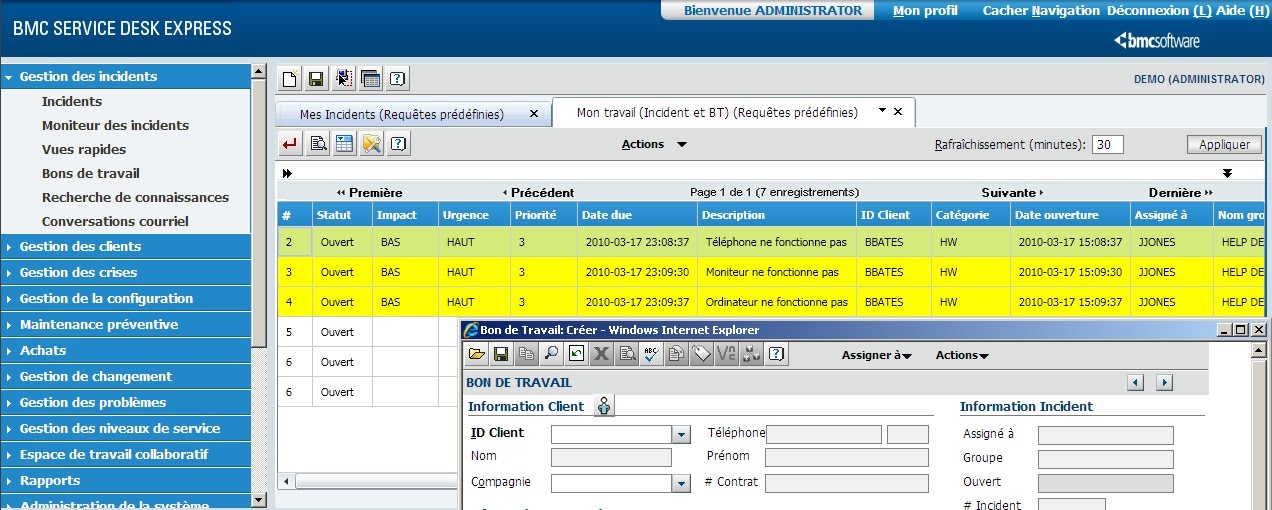Expand the Gestion de changement section
Viewport: 1272px width, 510px height.
click(126, 376)
